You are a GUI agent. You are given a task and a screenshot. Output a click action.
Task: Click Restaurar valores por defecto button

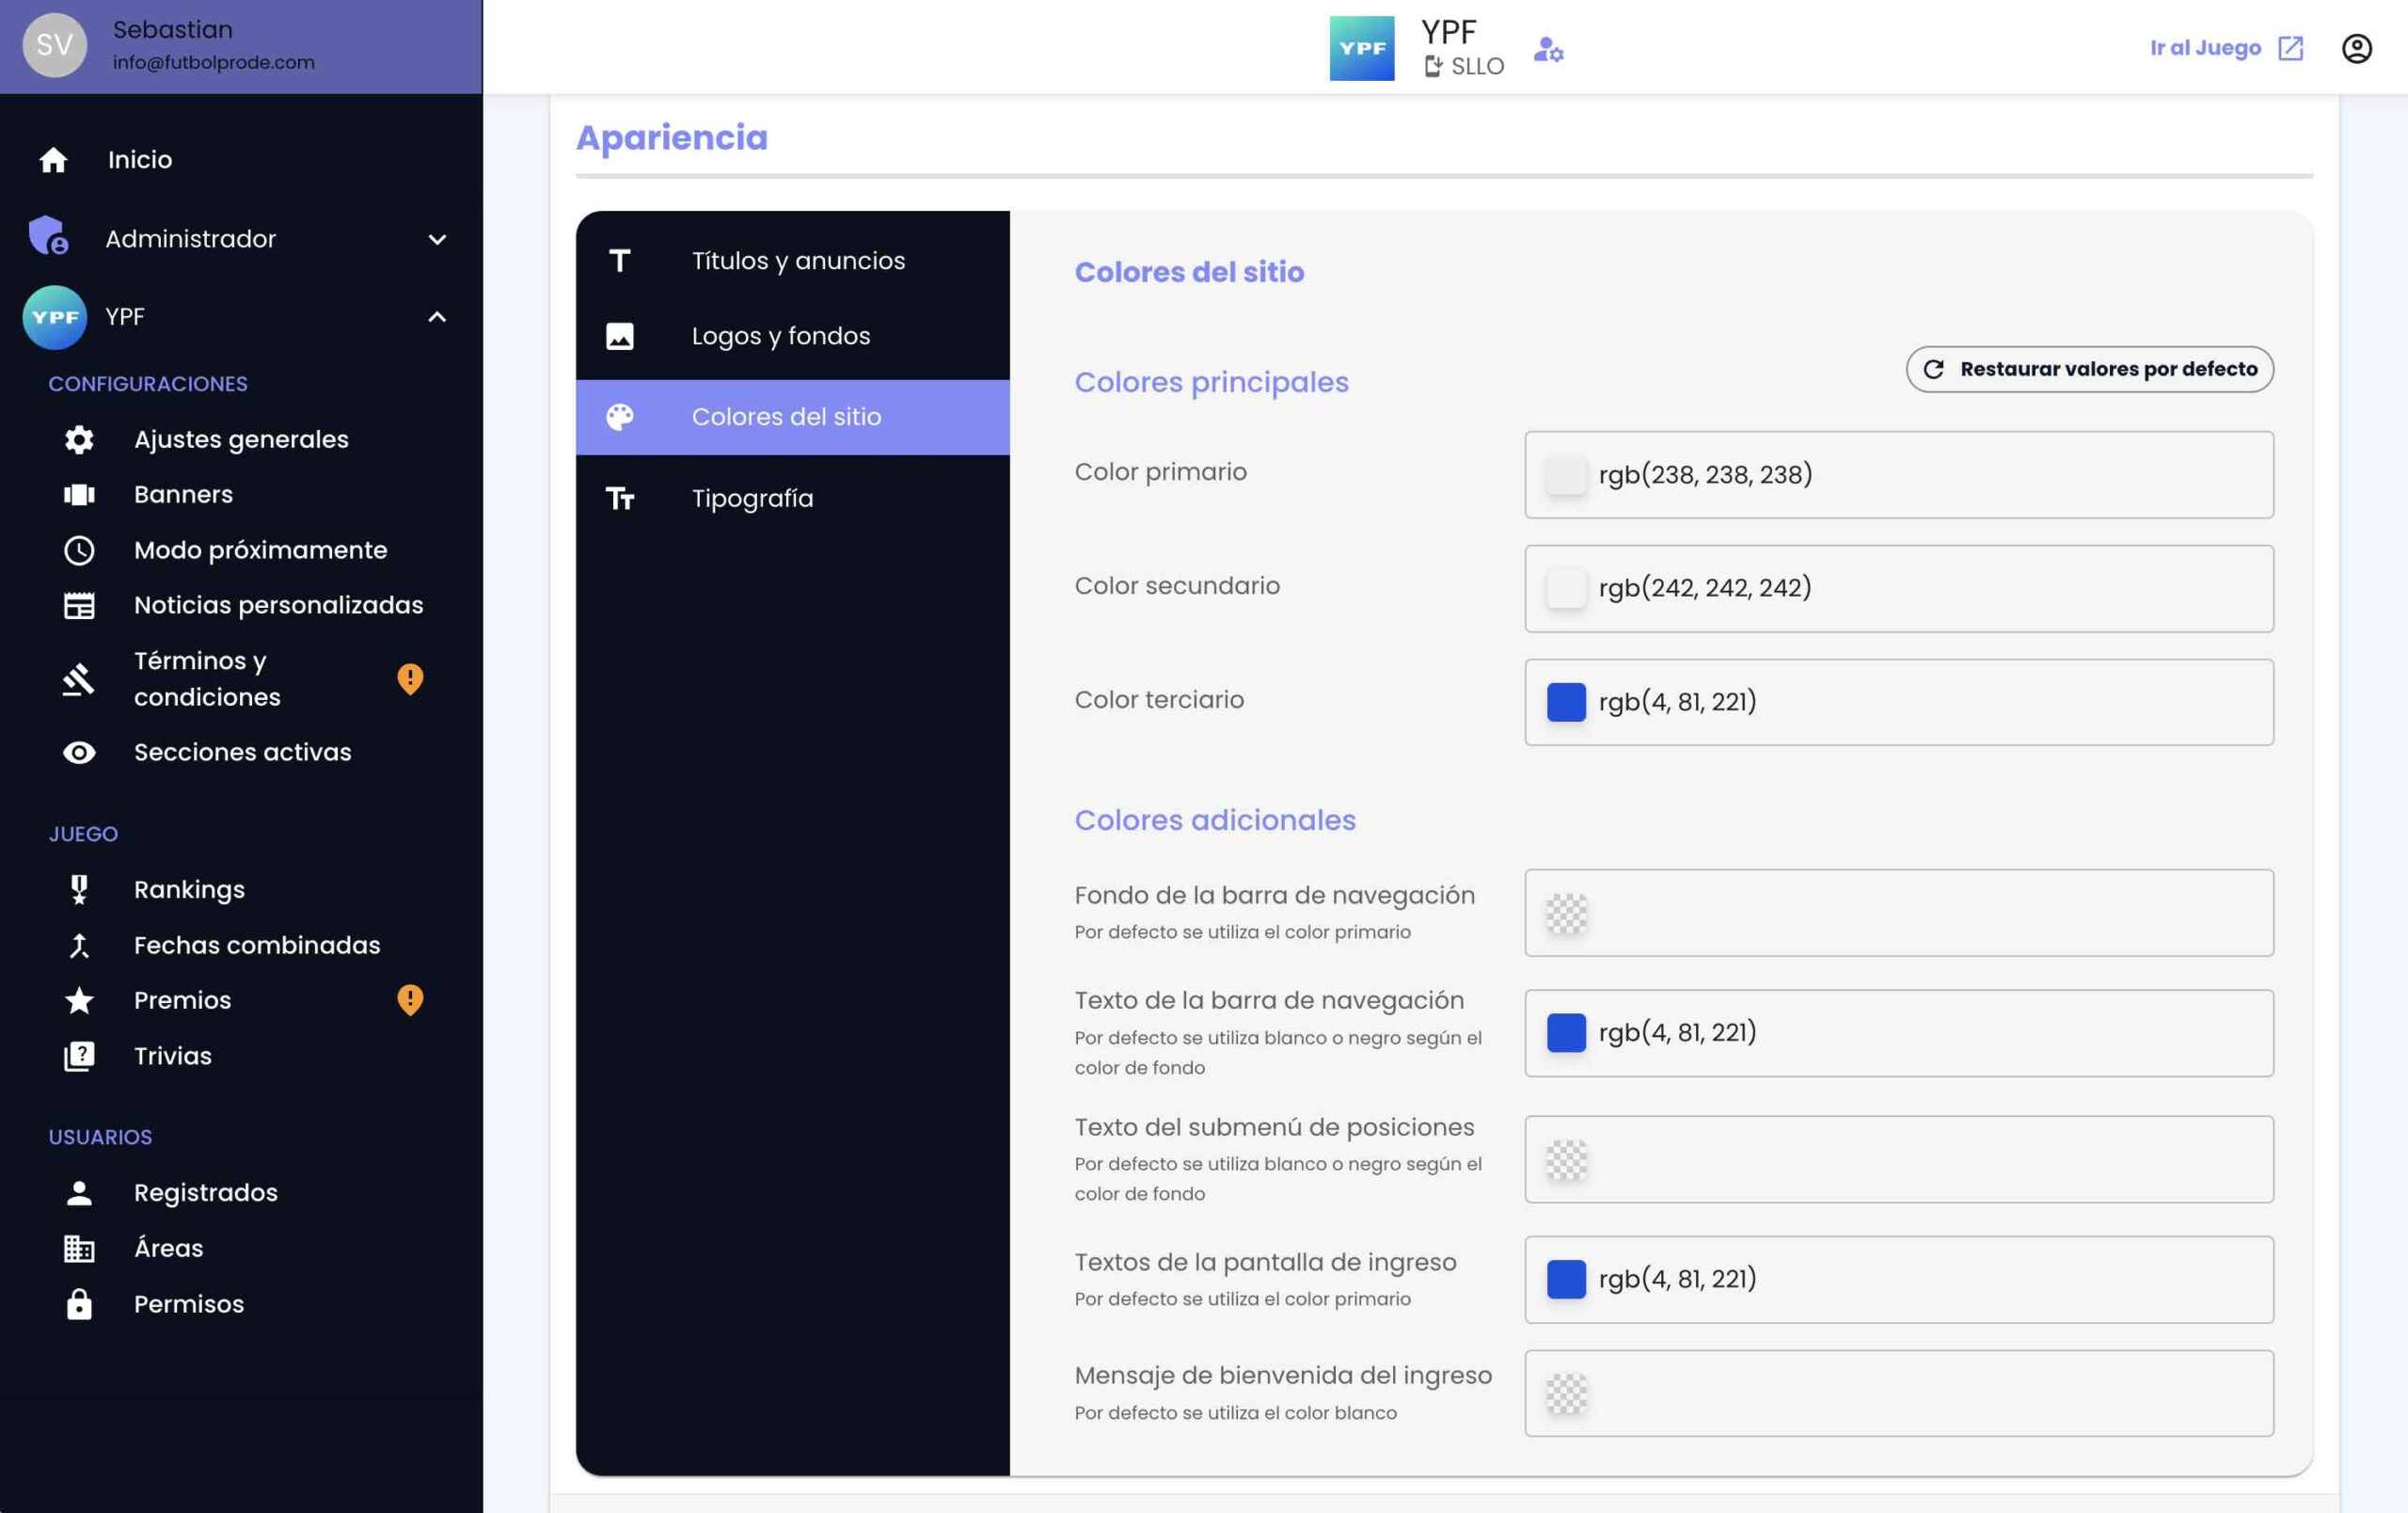click(x=2089, y=369)
